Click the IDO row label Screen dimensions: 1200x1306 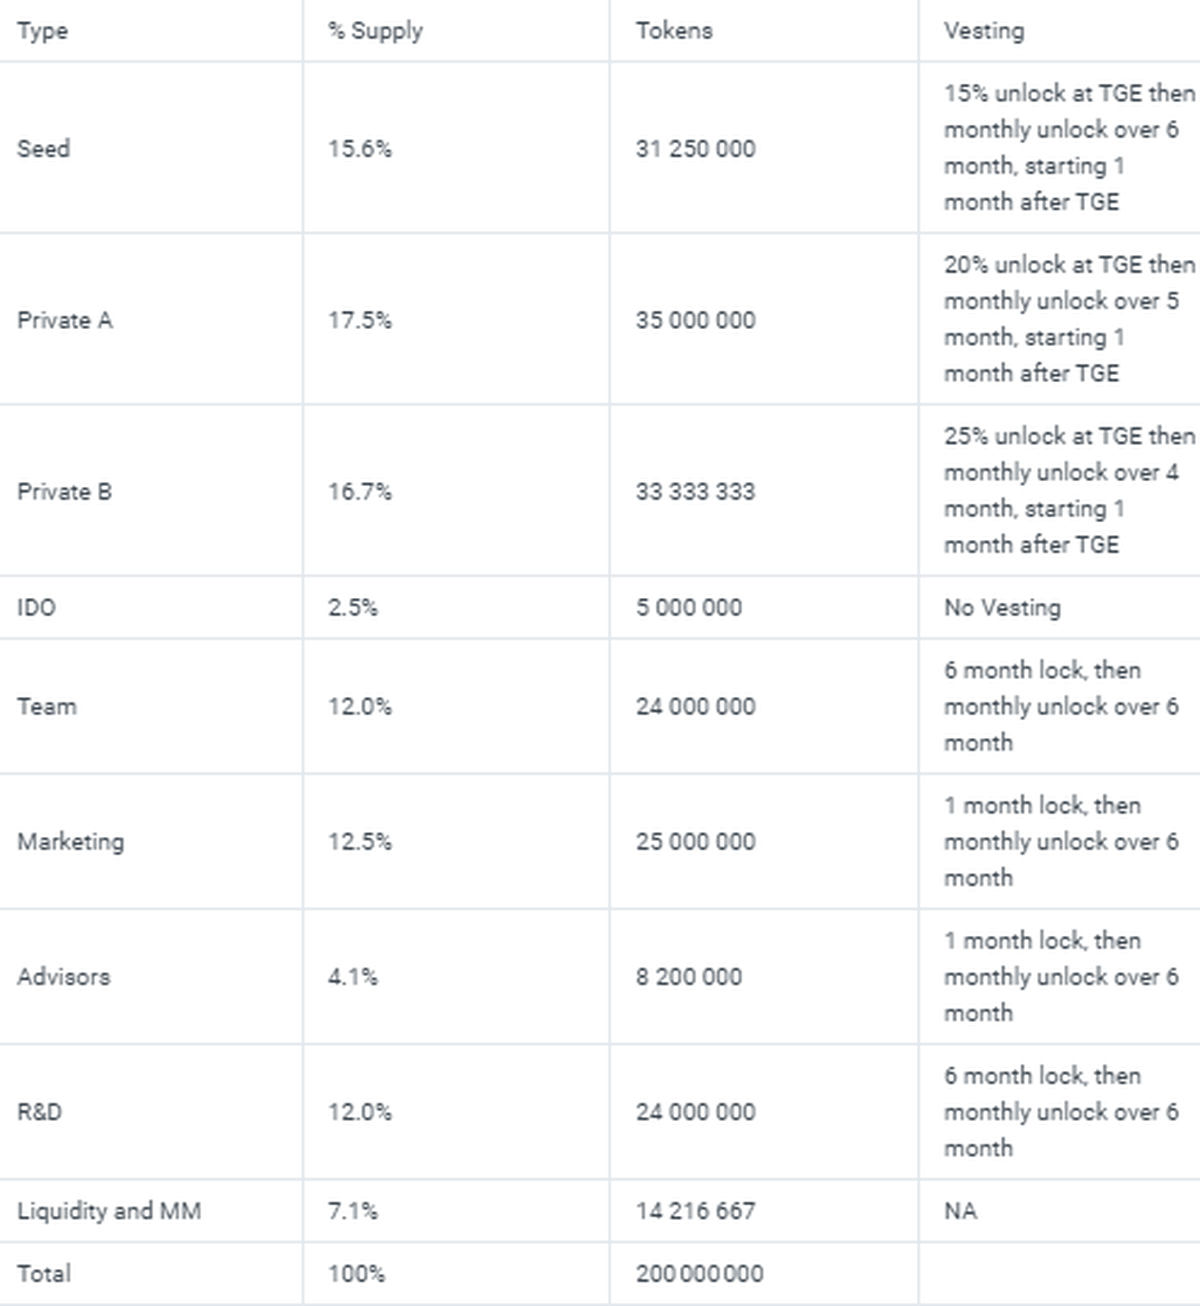coord(37,608)
